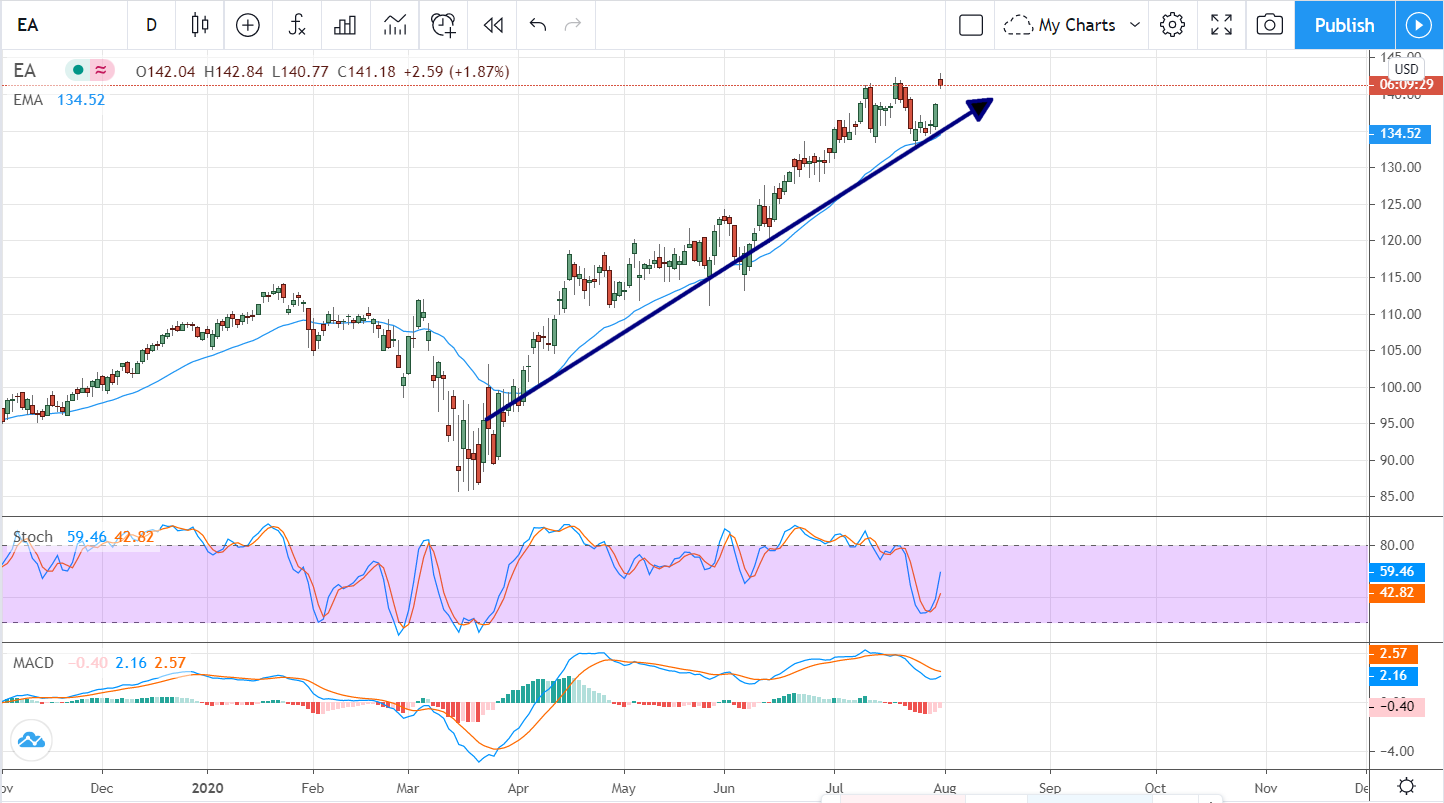Open chart settings gear
Image resolution: width=1444 pixels, height=803 pixels.
1172,24
